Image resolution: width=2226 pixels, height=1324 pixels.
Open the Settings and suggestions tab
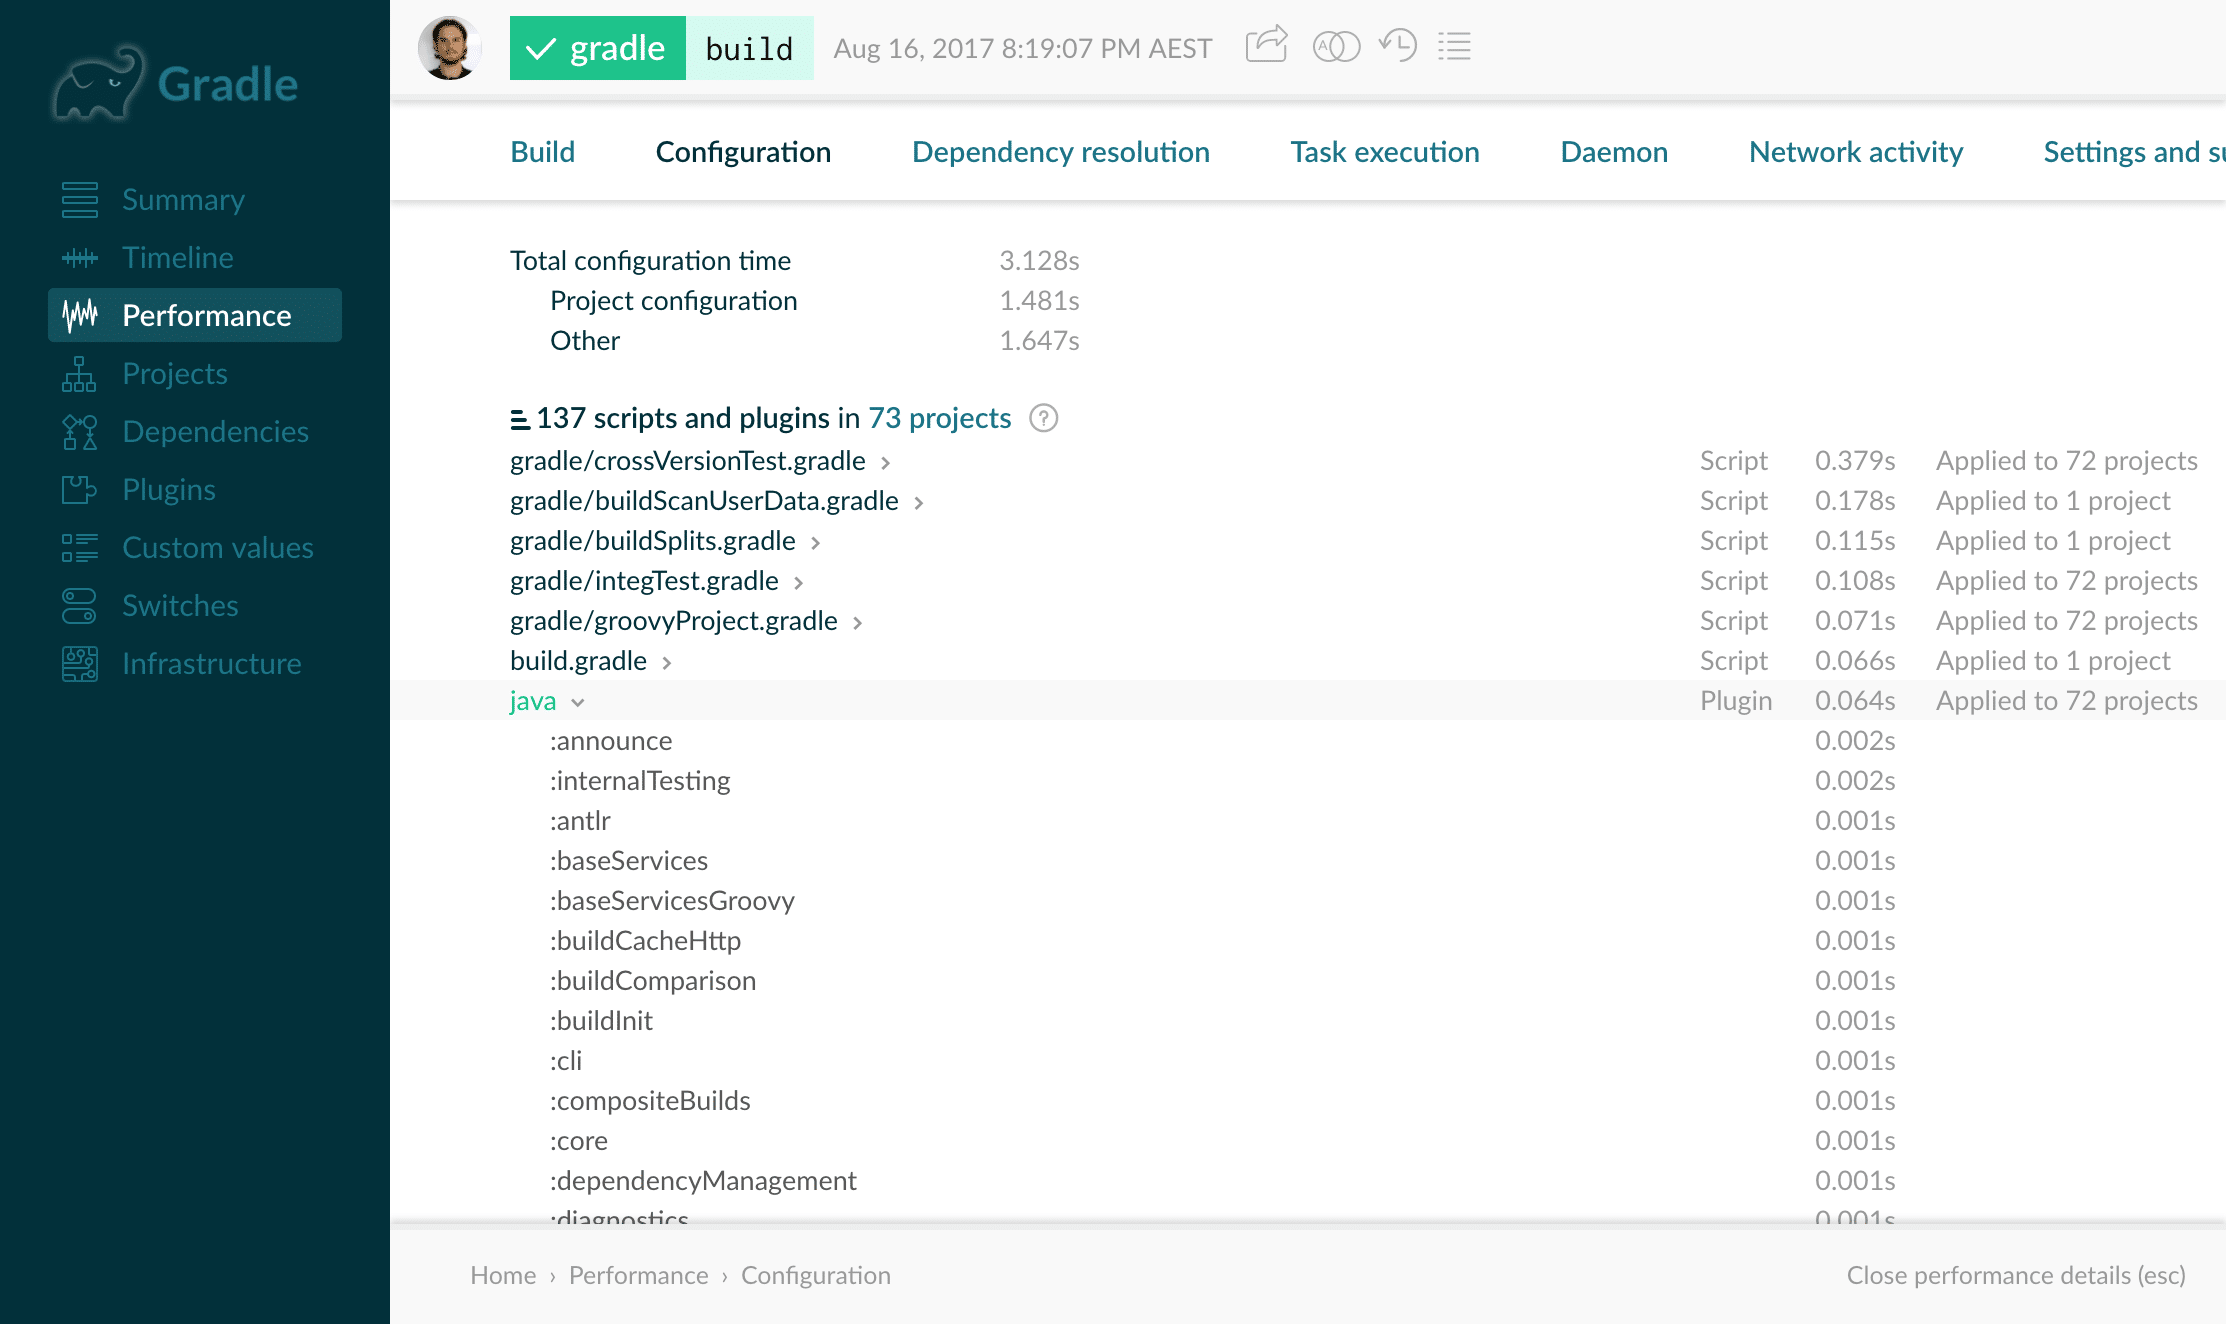pyautogui.click(x=2134, y=152)
